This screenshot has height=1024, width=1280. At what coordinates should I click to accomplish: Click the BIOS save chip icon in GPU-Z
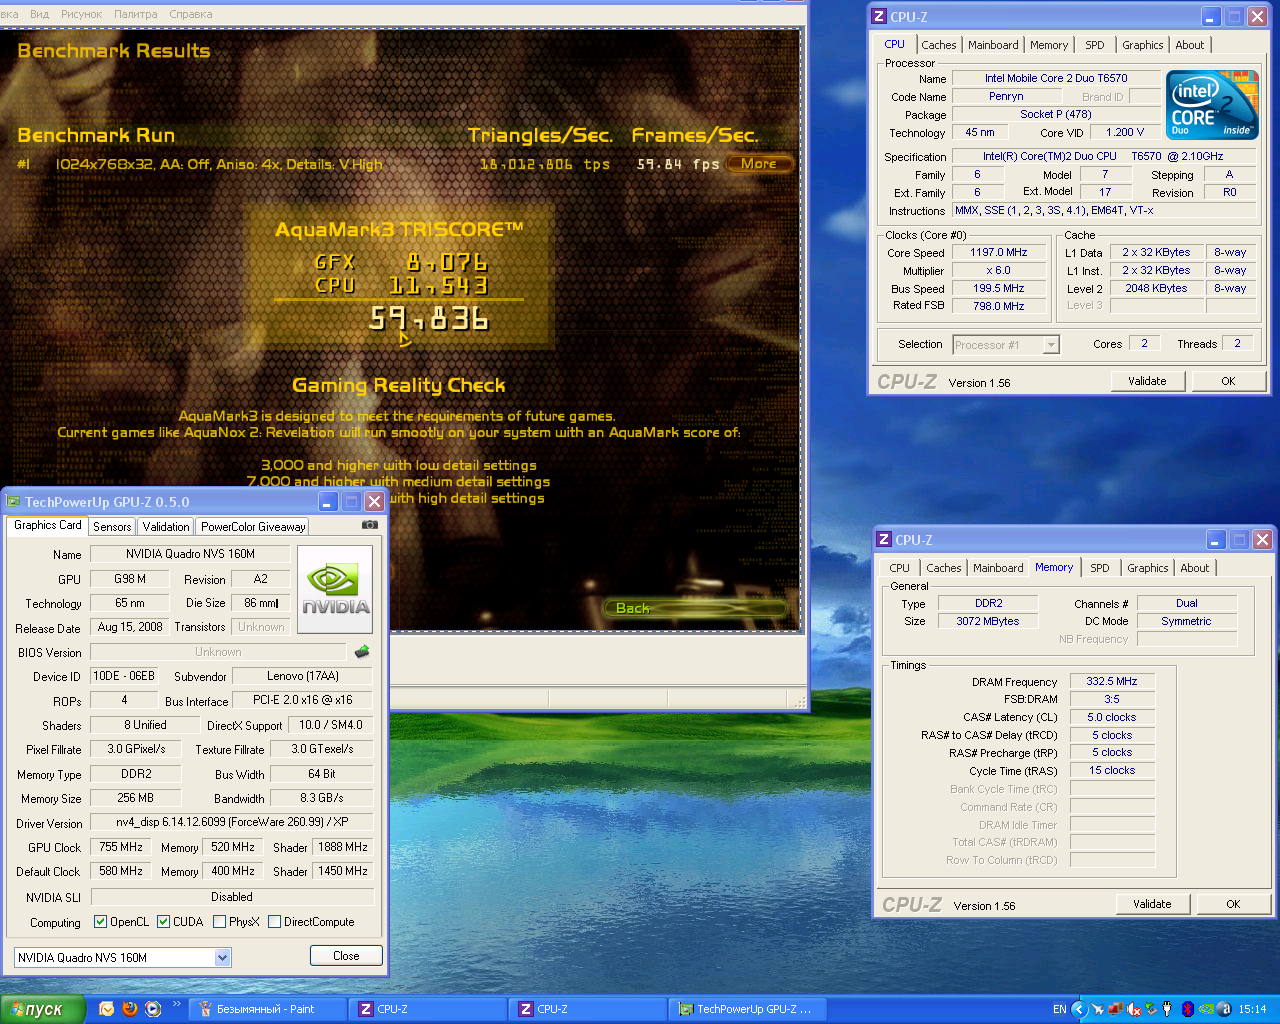coord(362,652)
